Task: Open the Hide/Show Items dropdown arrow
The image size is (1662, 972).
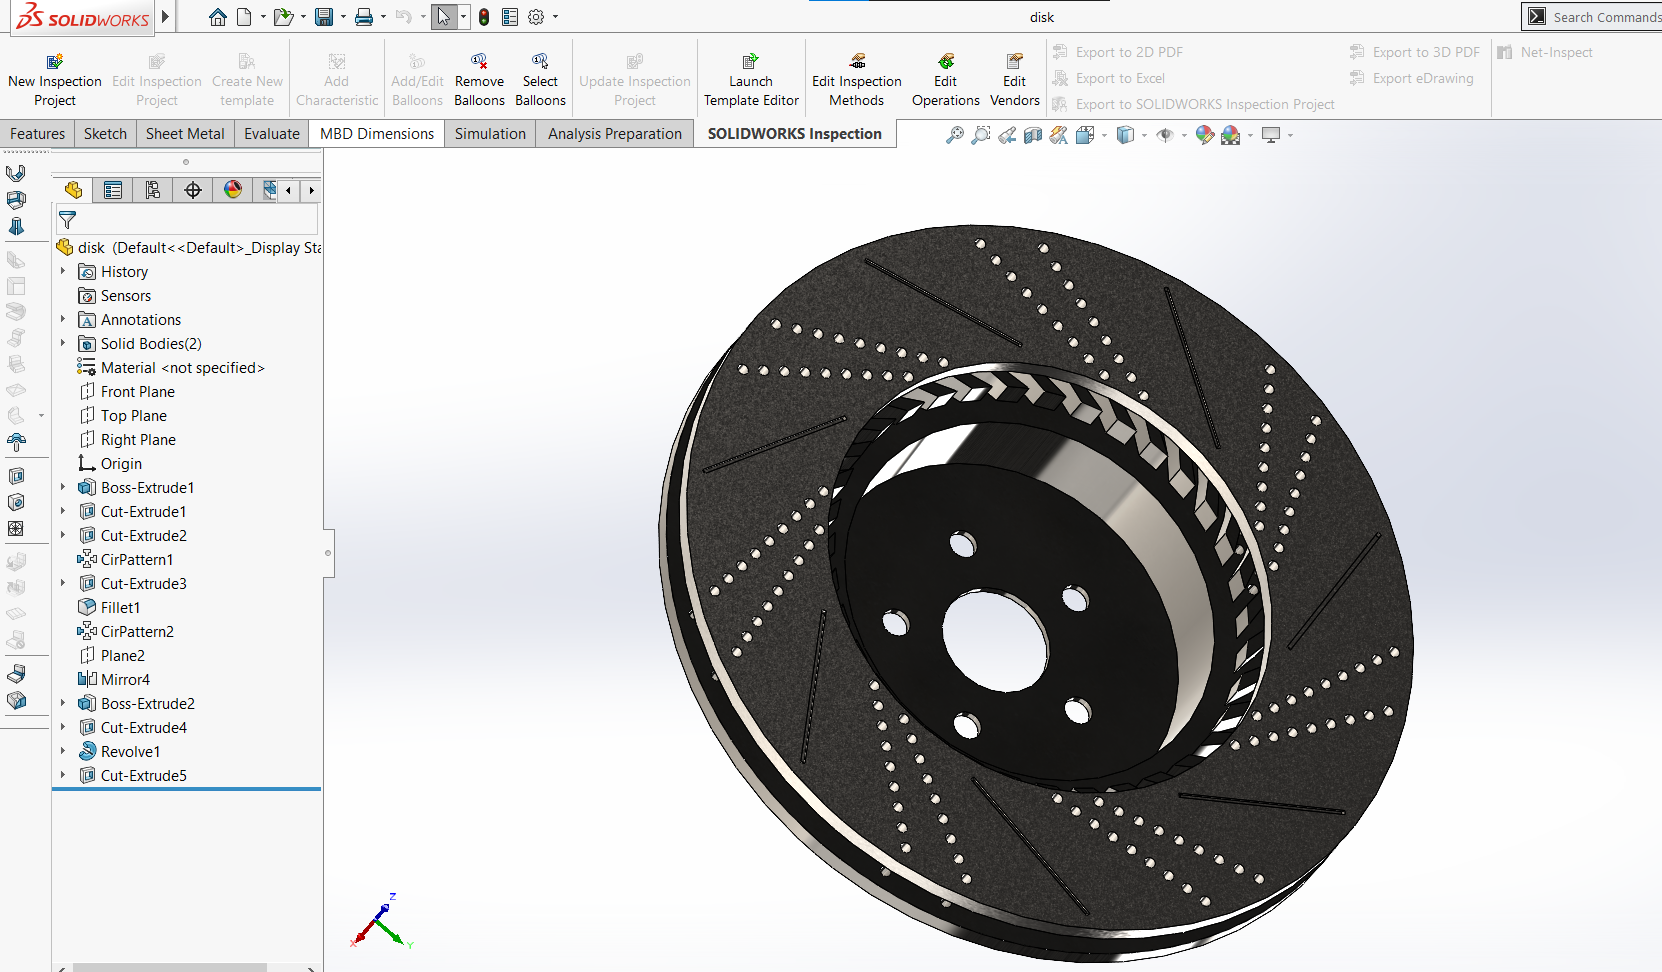Action: pos(1184,135)
